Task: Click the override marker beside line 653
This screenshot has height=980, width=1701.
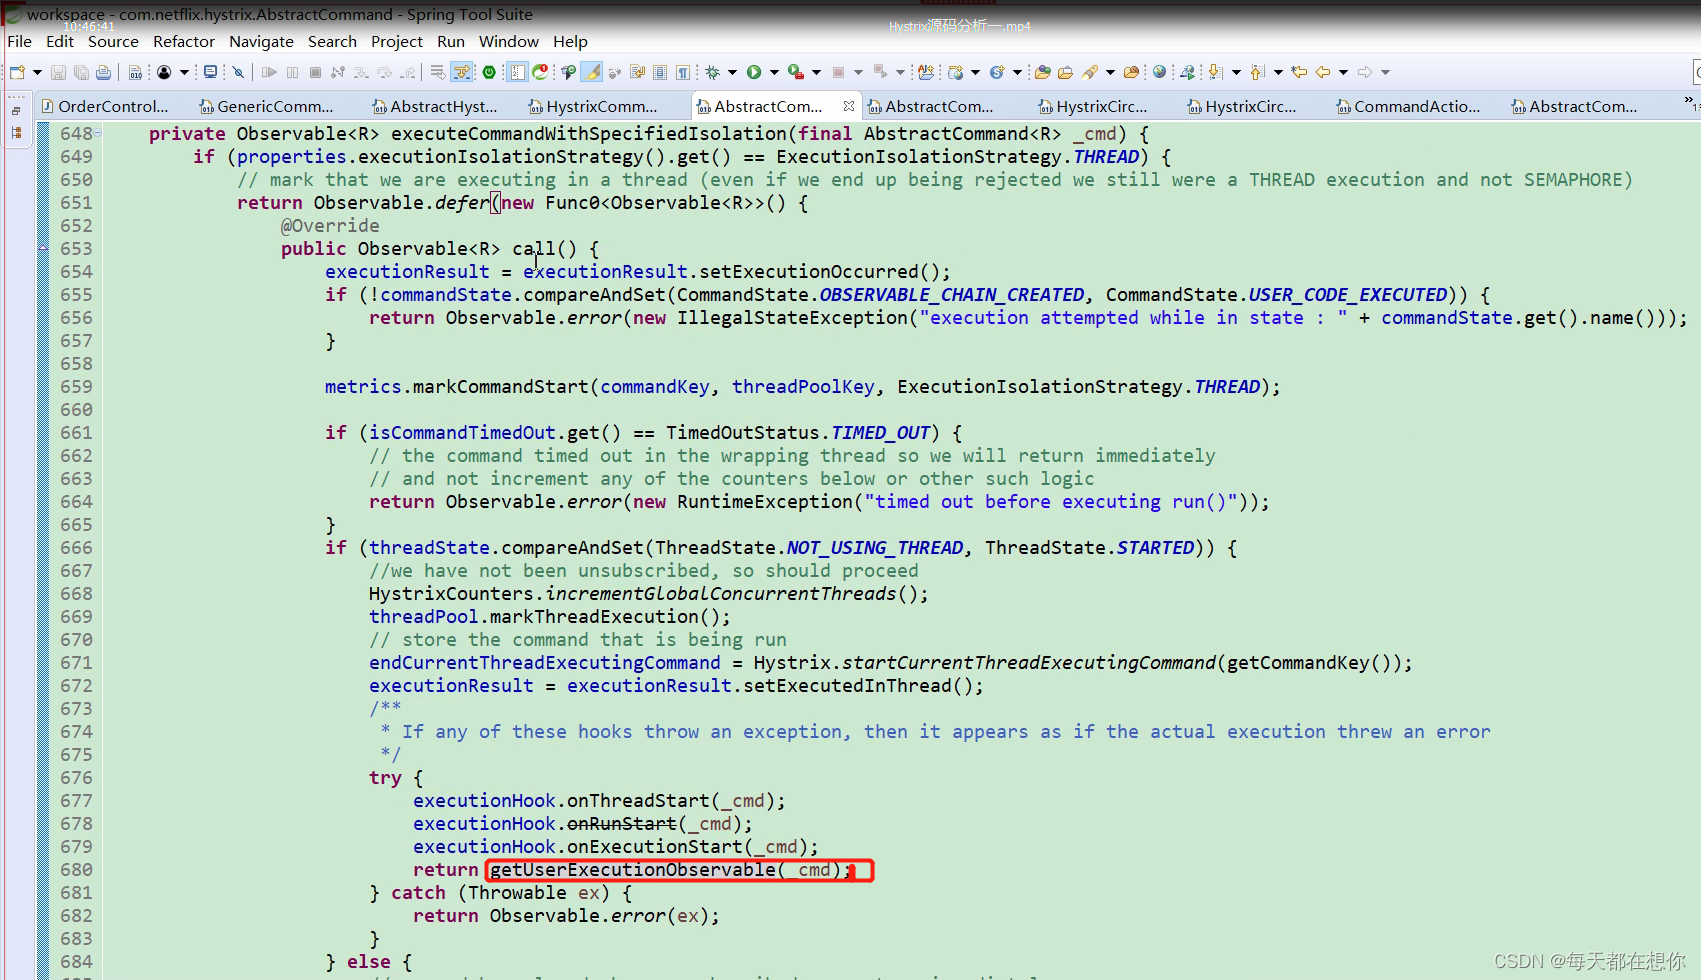Action: pos(43,248)
